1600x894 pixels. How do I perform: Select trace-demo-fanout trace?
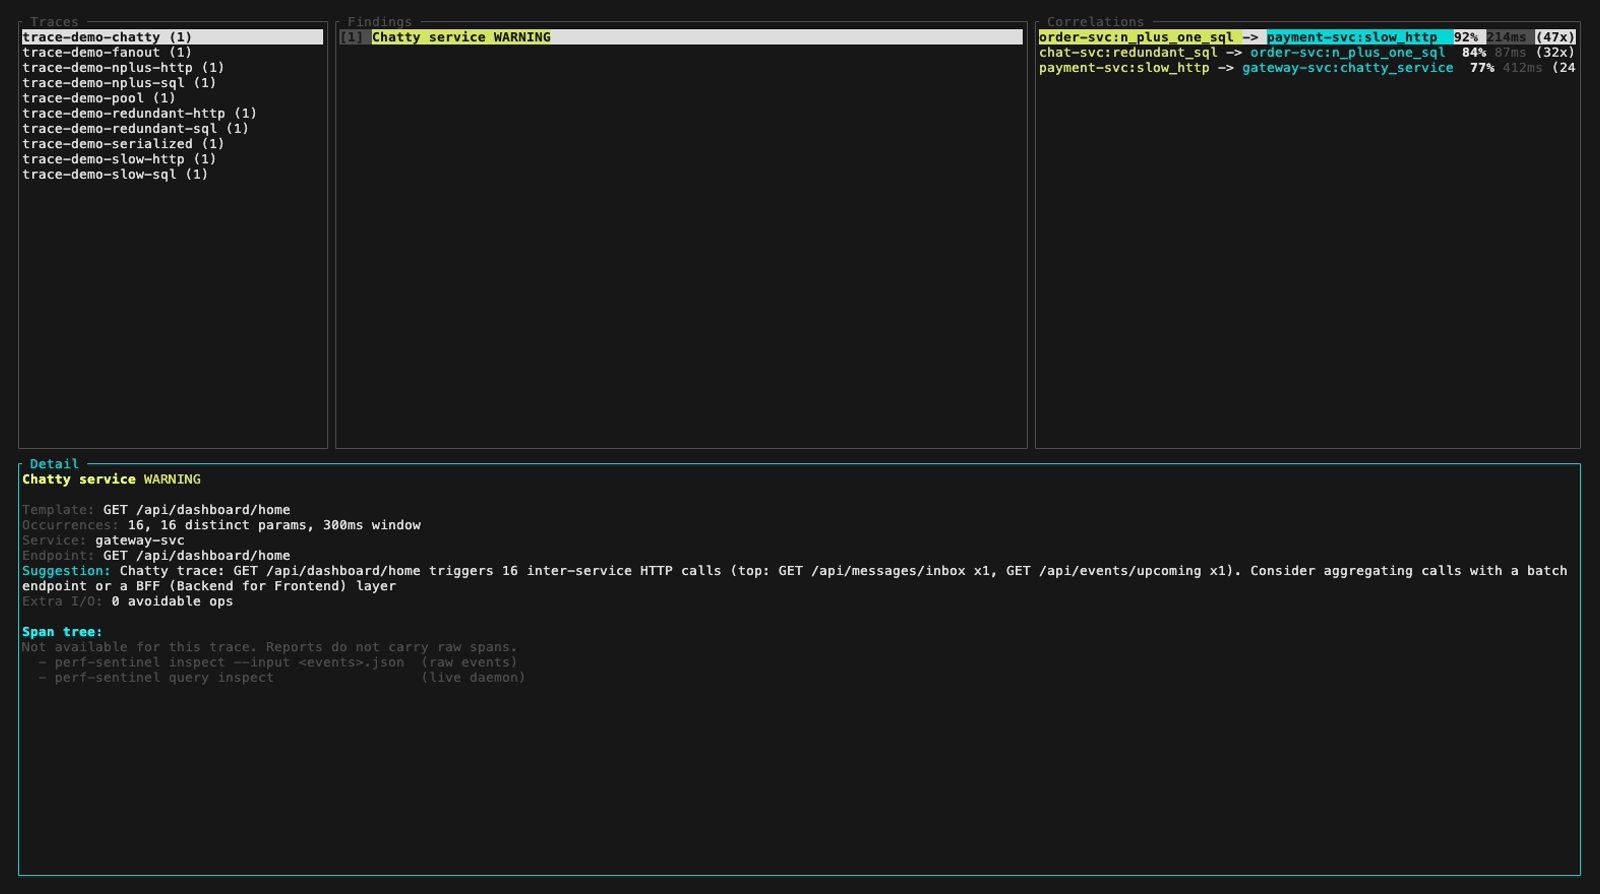click(107, 52)
